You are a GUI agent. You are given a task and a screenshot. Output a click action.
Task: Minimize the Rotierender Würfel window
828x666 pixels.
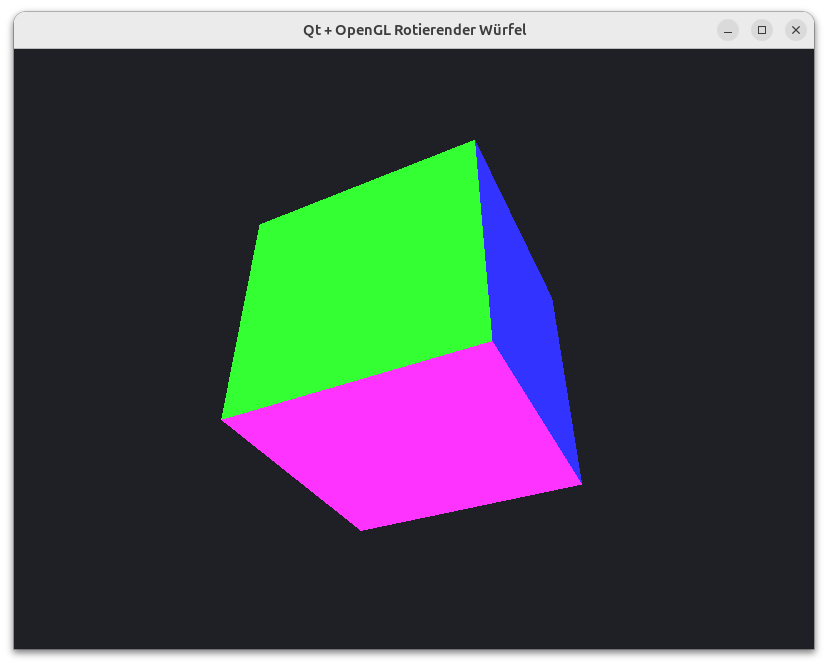click(728, 30)
